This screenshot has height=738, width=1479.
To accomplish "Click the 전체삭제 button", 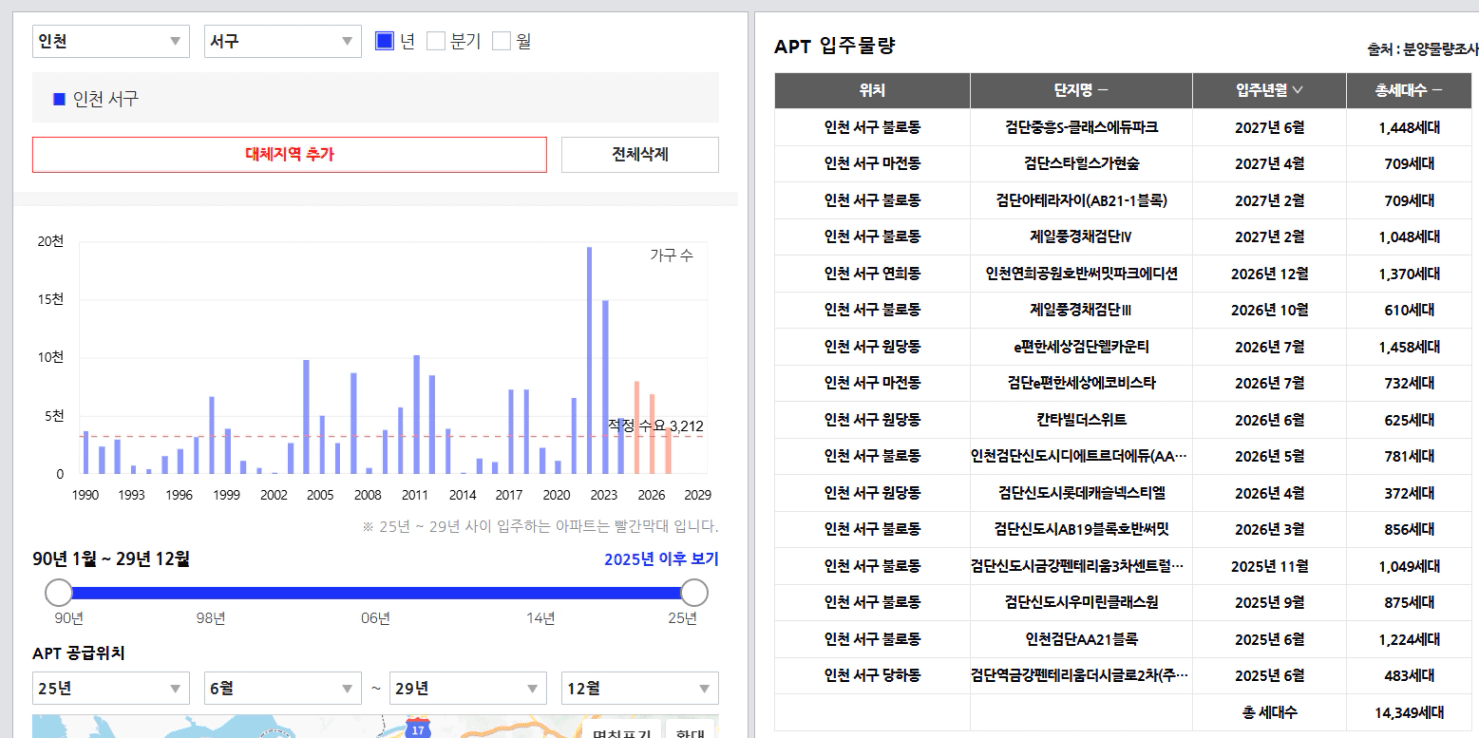I will point(640,154).
